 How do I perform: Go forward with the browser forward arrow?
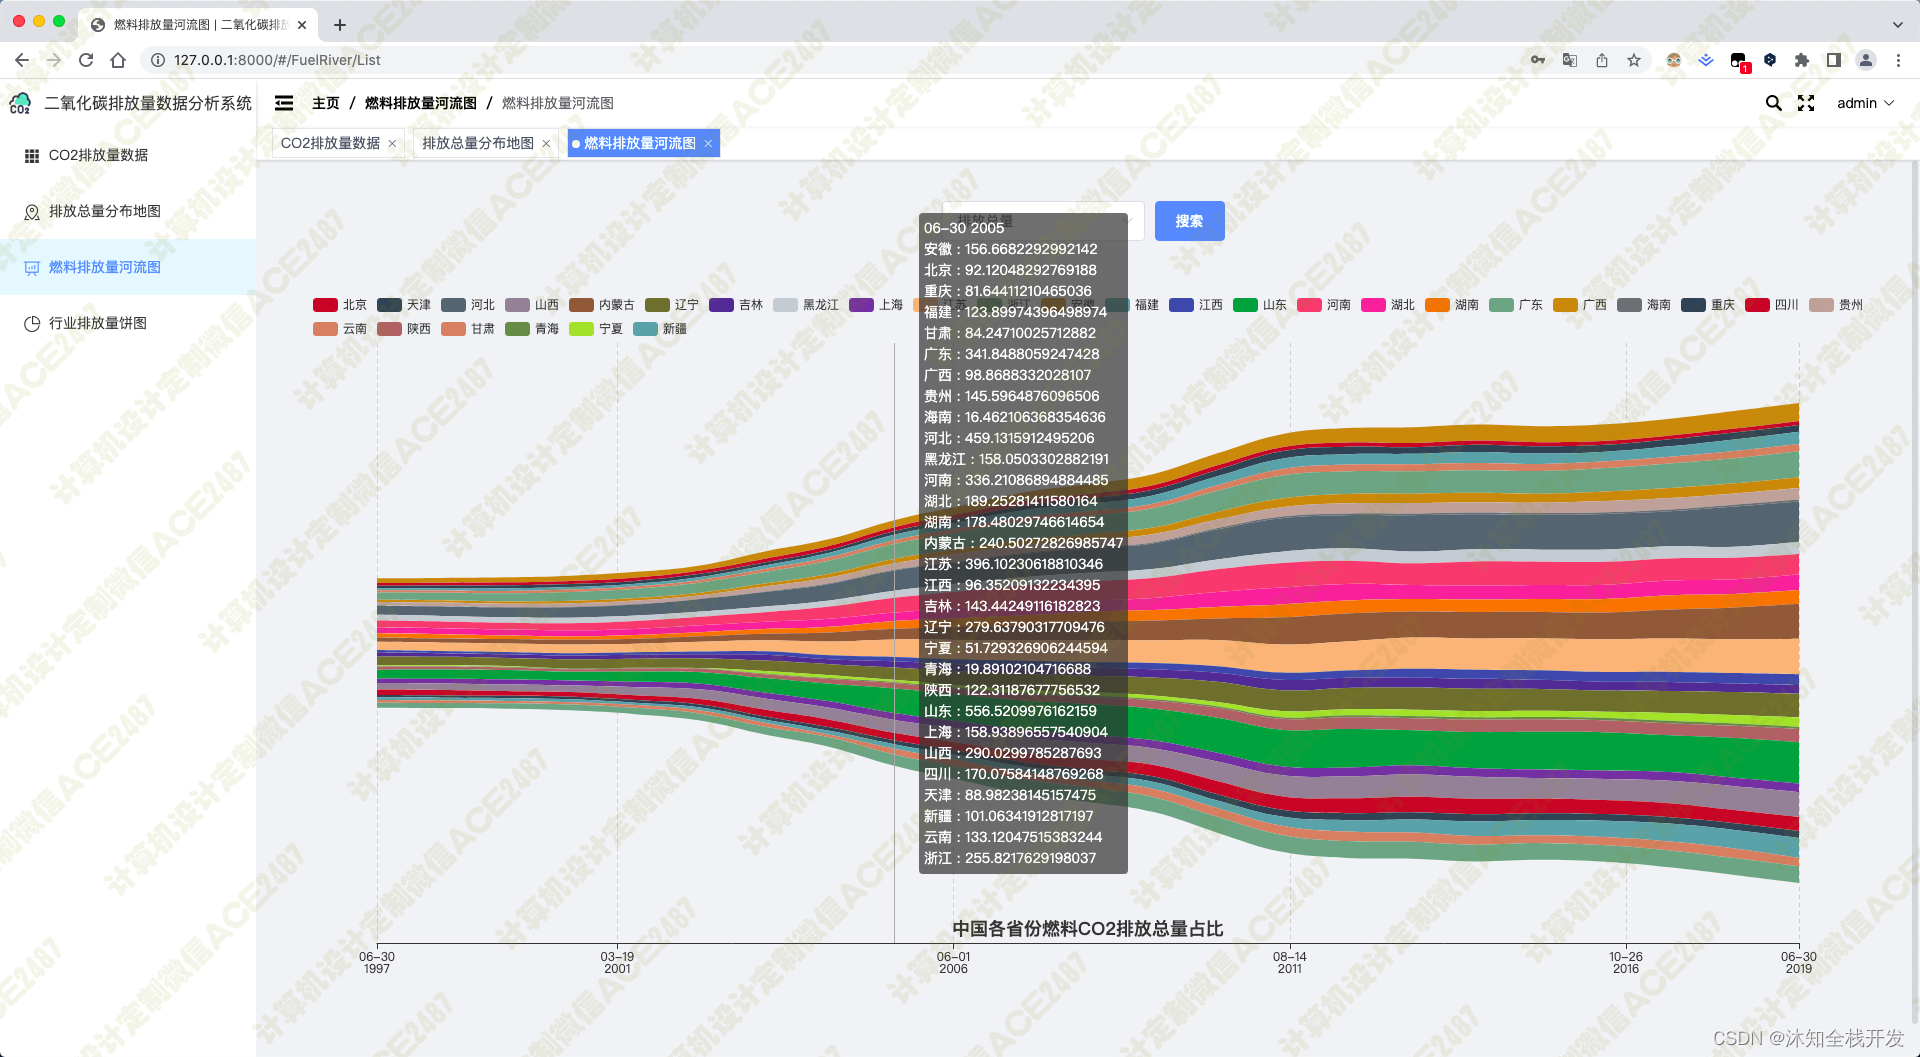pos(54,60)
